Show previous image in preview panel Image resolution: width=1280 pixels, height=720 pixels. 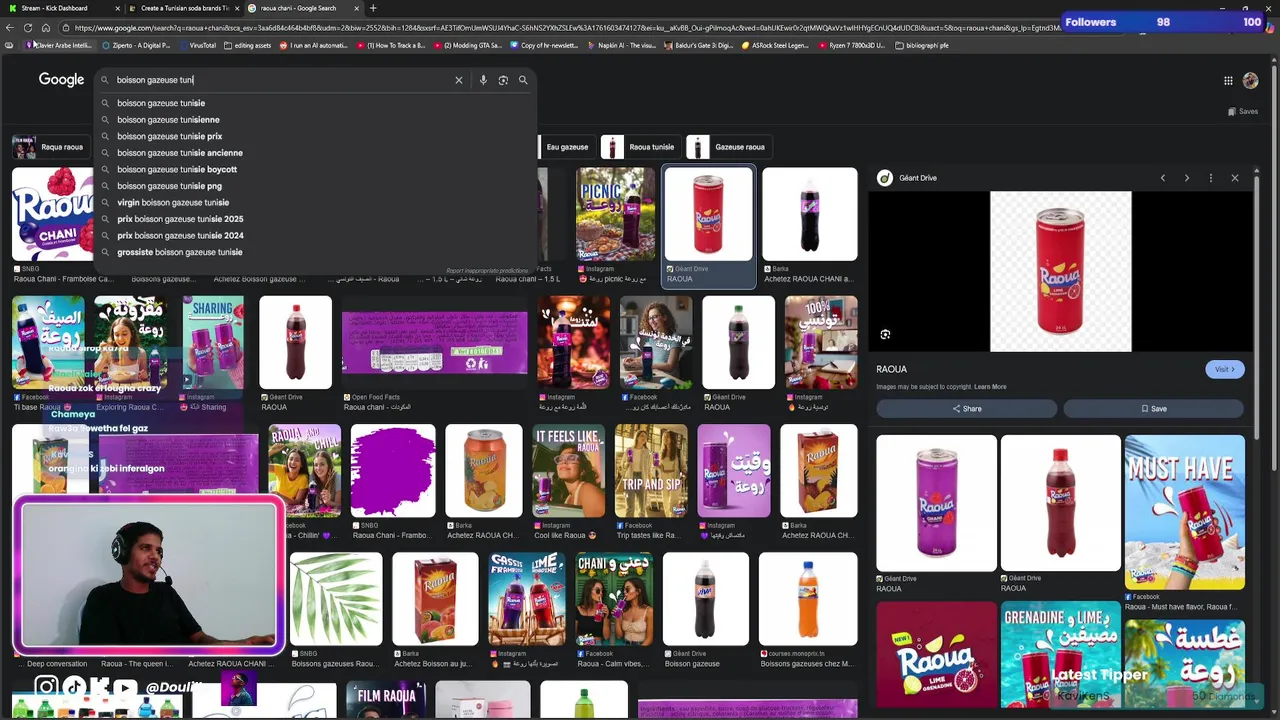[x=1163, y=178]
